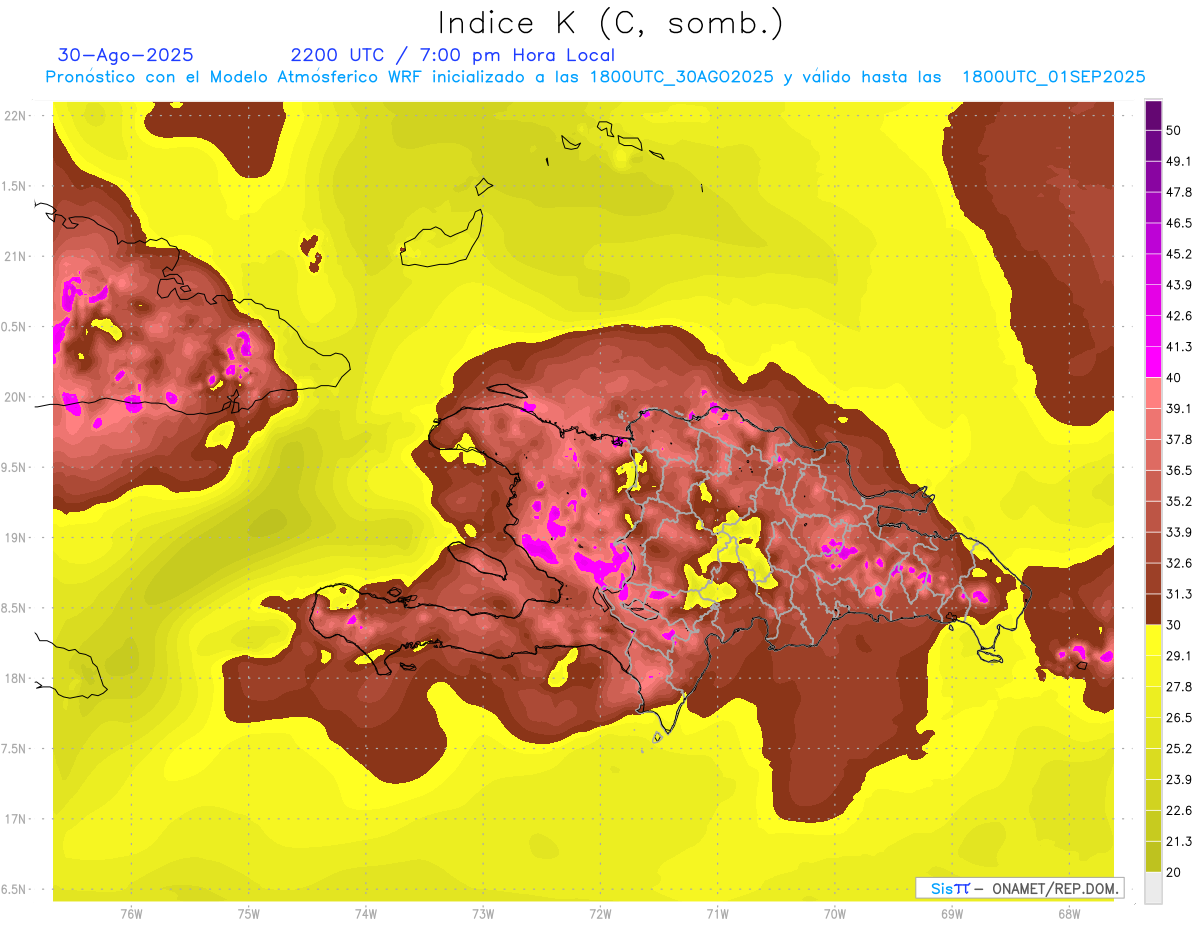Screen dimensions: 1200x927
Task: Click legend value "35.2"
Action: point(1179,501)
